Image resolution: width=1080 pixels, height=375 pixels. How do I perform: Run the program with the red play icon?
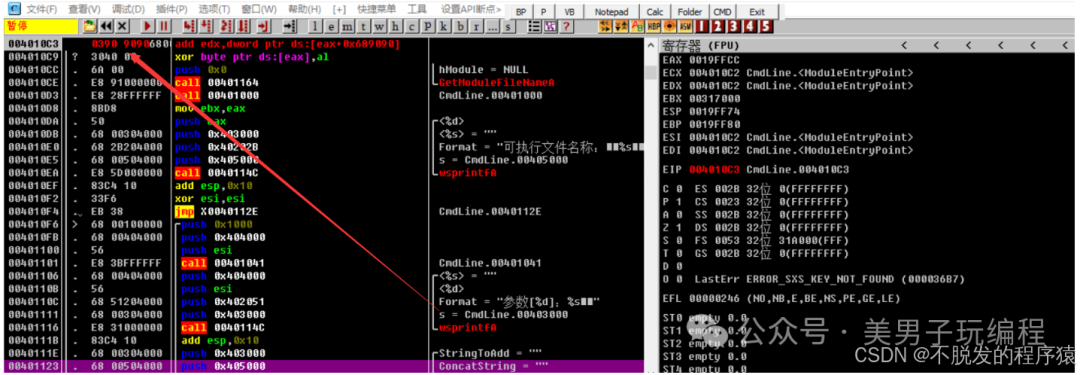click(147, 26)
